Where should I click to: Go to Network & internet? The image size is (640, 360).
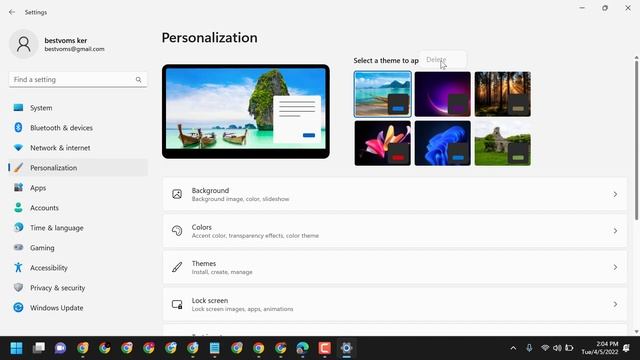tap(78, 148)
